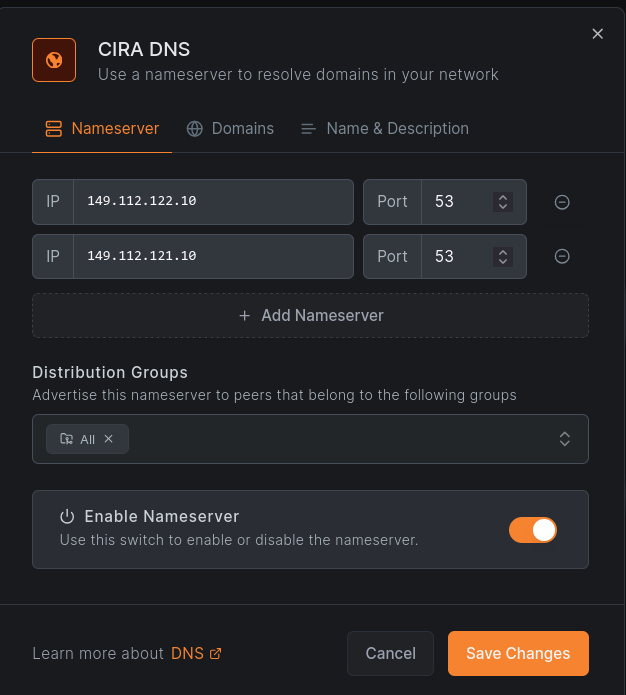Cancel the nameserver changes
Image resolution: width=626 pixels, height=695 pixels.
pos(390,653)
